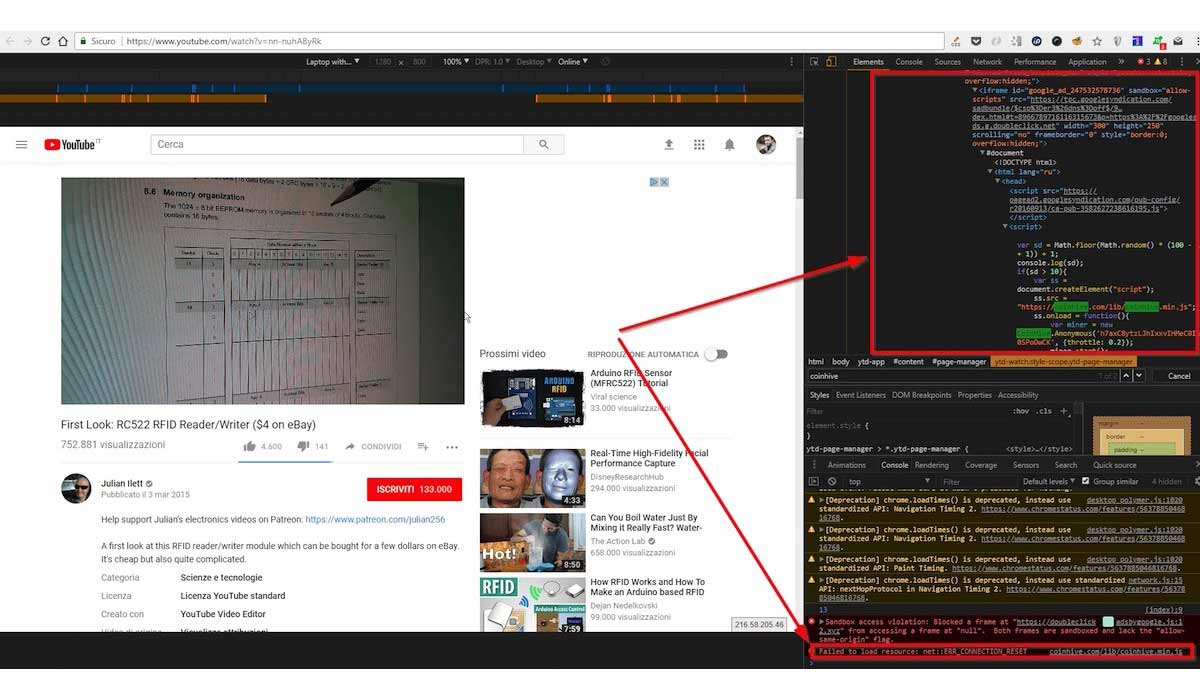Toggle Group similar checkbox in console
1200x700 pixels.
pyautogui.click(x=1085, y=482)
